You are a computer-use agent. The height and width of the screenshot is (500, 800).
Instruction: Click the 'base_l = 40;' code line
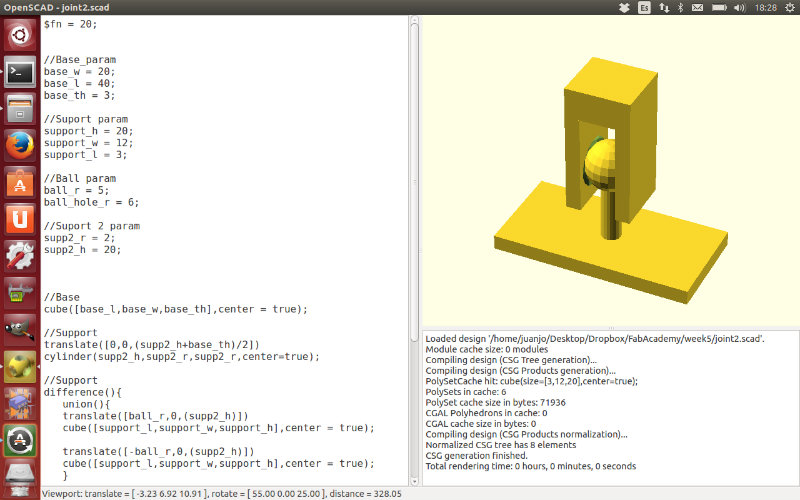pyautogui.click(x=79, y=83)
